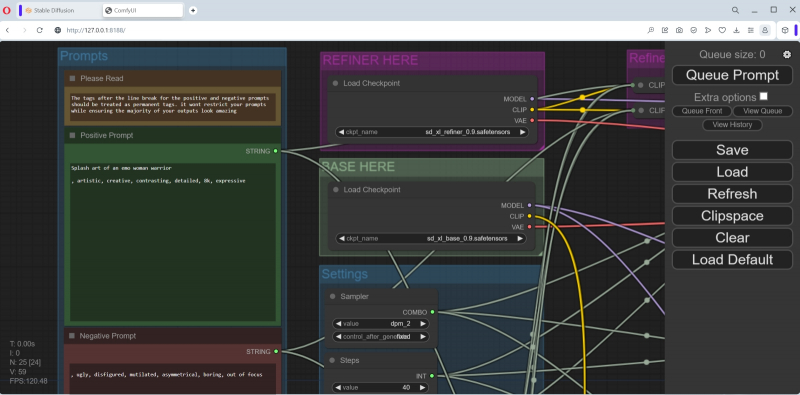Open control_after_generate fixed dropdown
The image size is (800, 395).
point(381,337)
